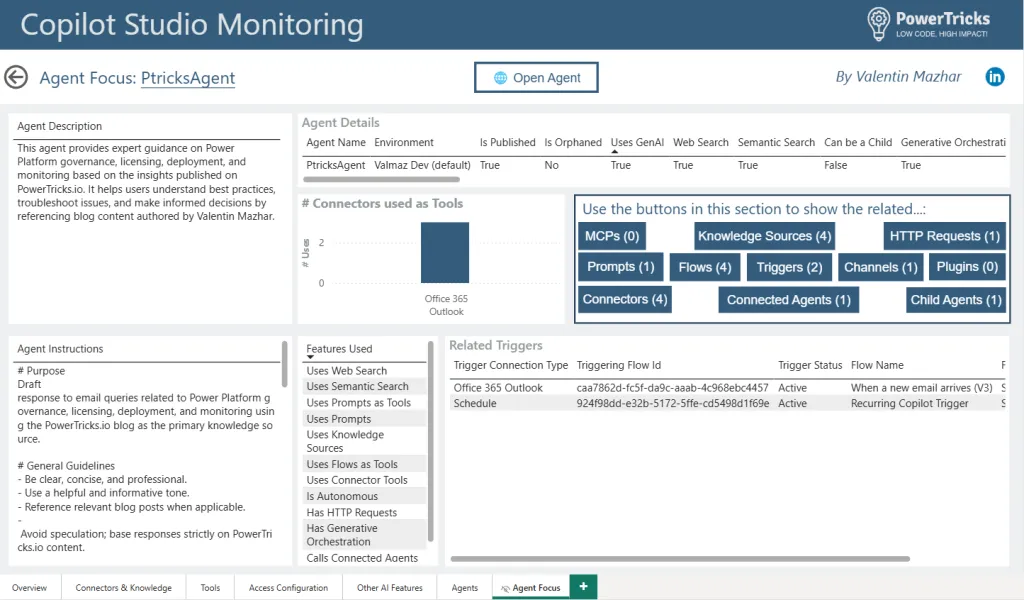Show related Plugins (0)
This screenshot has height=600, width=1024.
pyautogui.click(x=967, y=267)
